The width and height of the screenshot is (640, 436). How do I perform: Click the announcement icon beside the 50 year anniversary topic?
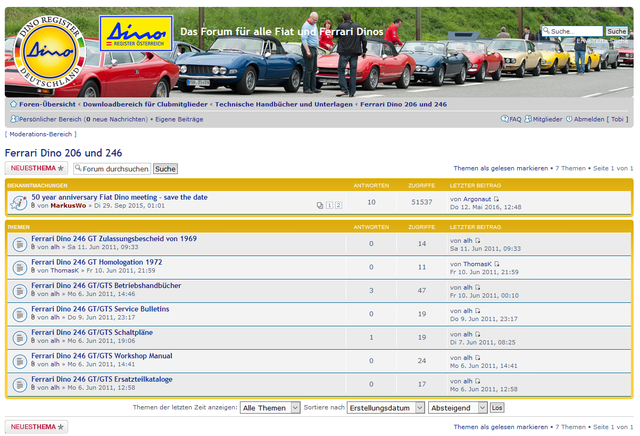pos(19,202)
